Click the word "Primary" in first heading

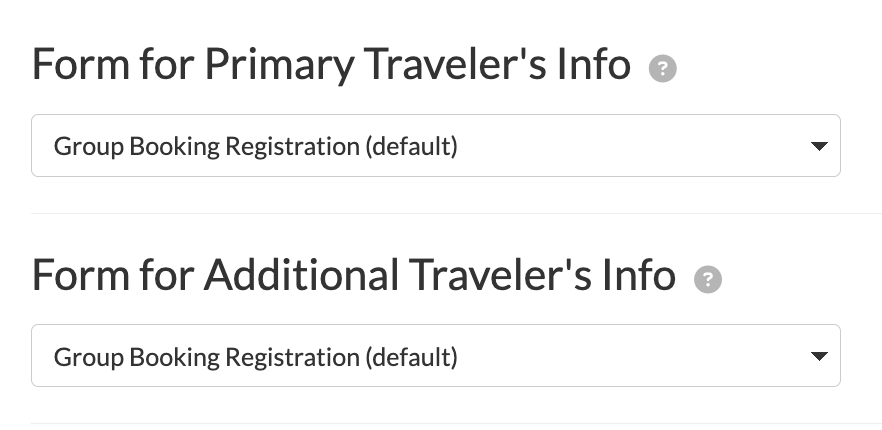(278, 65)
